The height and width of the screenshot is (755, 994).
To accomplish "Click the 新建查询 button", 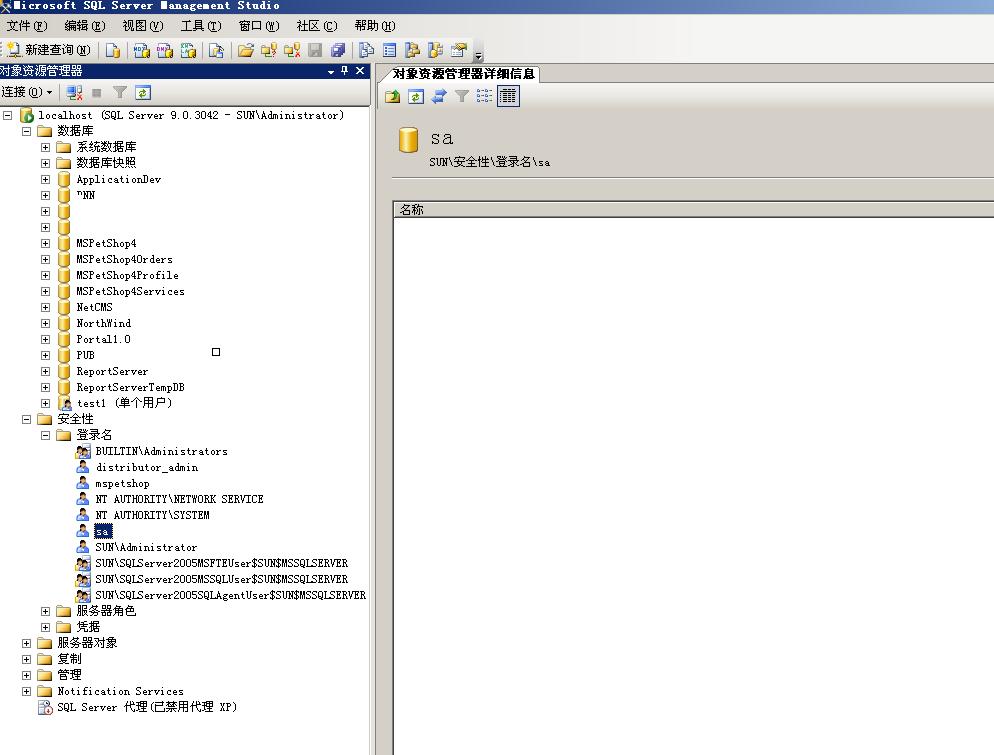I will pyautogui.click(x=48, y=50).
